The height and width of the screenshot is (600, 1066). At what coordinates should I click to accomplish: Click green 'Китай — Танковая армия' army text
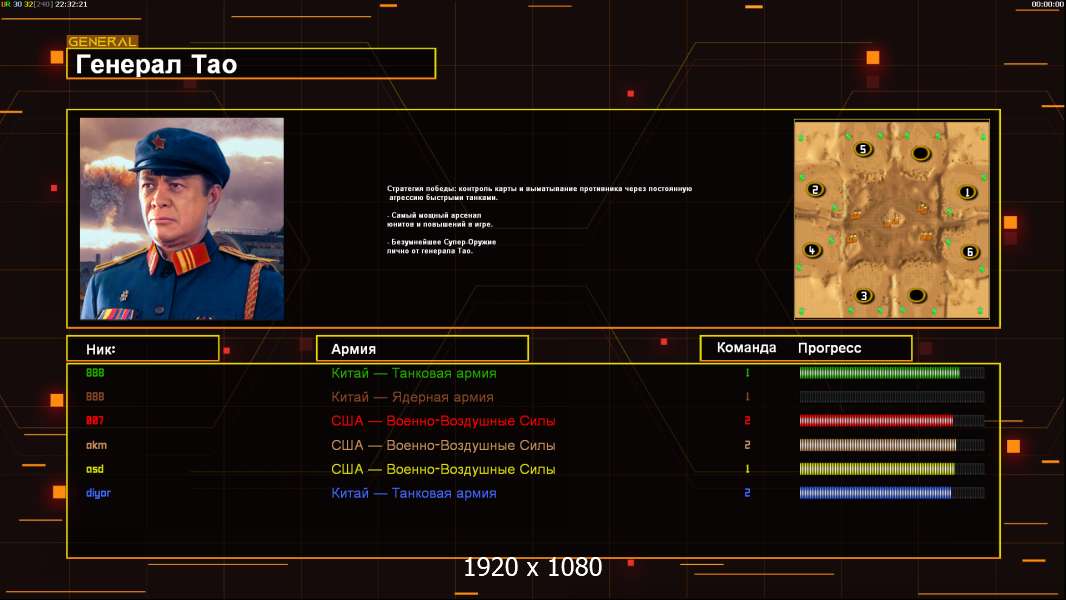click(413, 373)
